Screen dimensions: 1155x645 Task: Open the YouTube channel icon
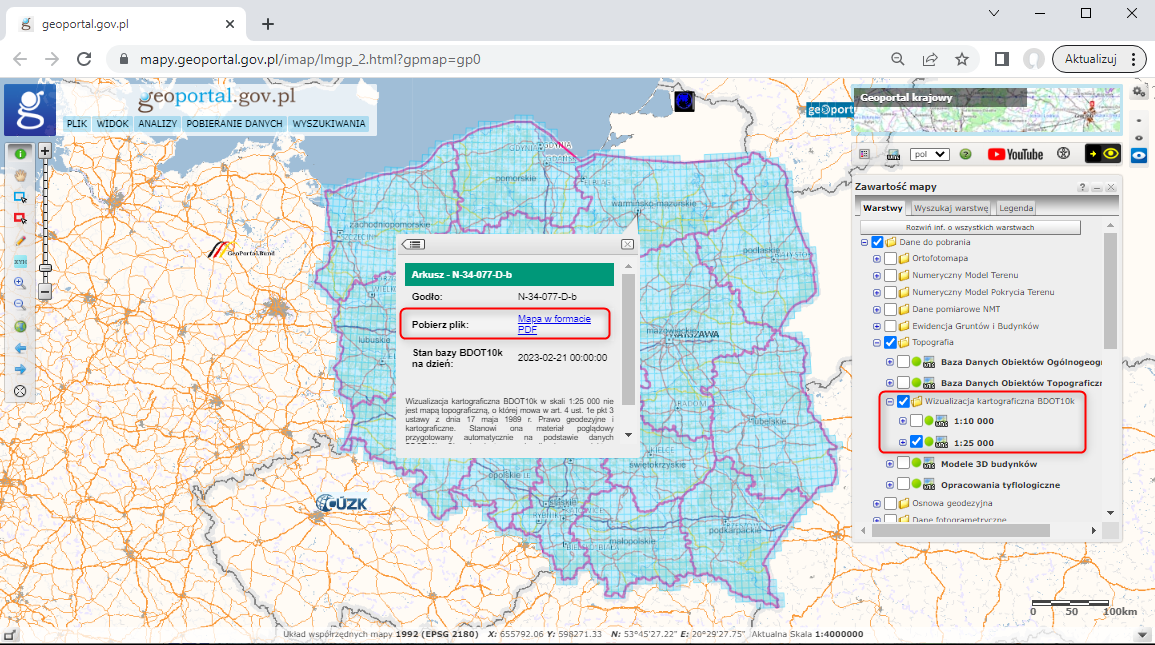pos(1015,154)
